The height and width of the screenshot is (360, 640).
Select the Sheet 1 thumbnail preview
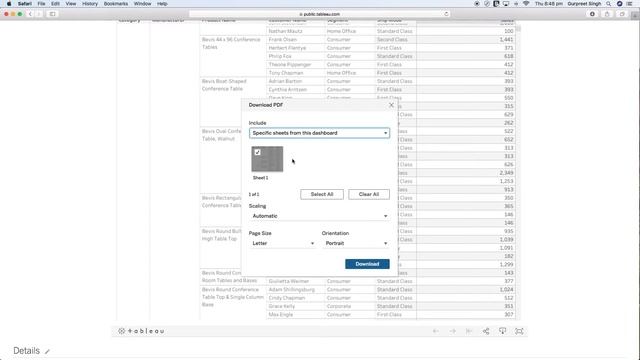pos(267,159)
